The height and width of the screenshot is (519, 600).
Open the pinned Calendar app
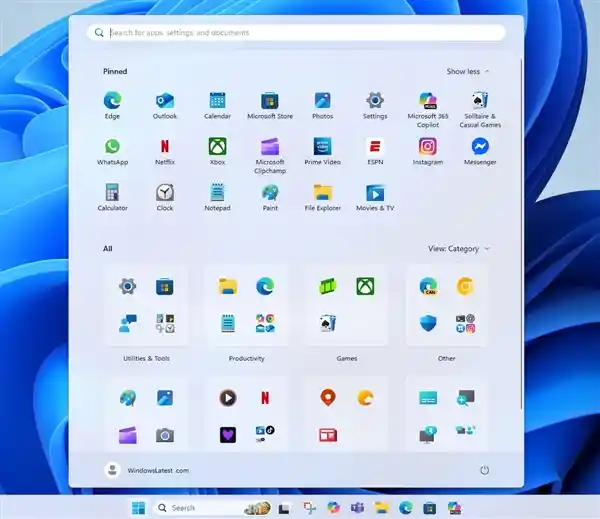(217, 106)
